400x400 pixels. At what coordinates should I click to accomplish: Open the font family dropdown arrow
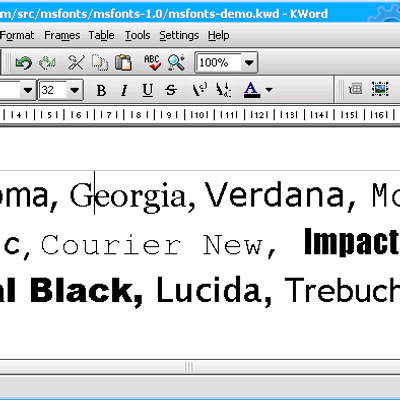pyautogui.click(x=28, y=90)
